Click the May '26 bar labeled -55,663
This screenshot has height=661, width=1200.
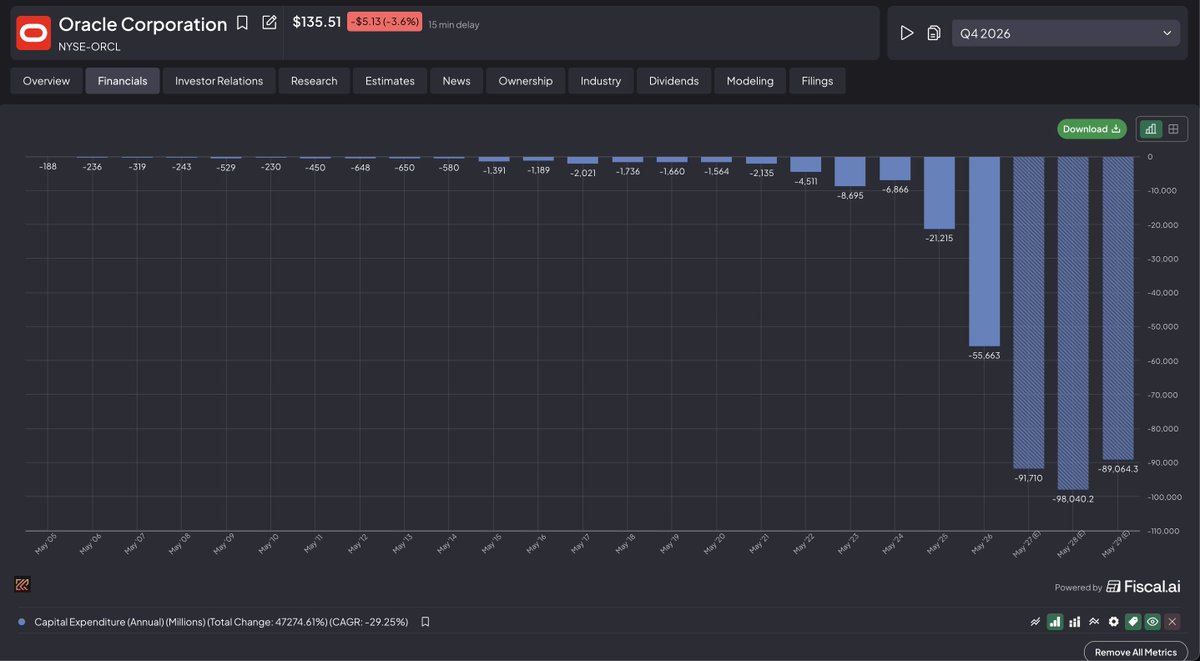click(985, 251)
